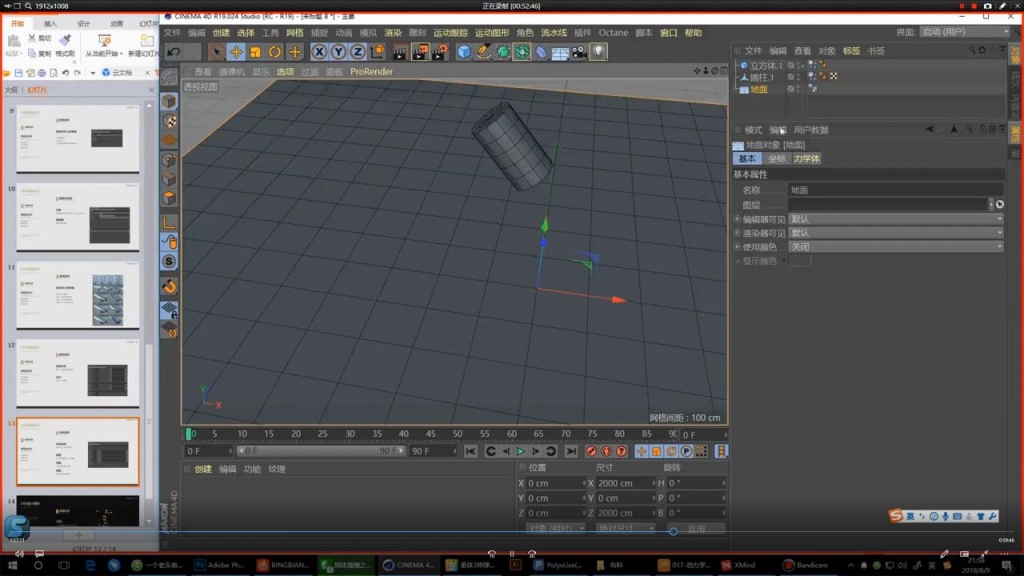
Task: Toggle the X axis lock
Action: tap(317, 50)
